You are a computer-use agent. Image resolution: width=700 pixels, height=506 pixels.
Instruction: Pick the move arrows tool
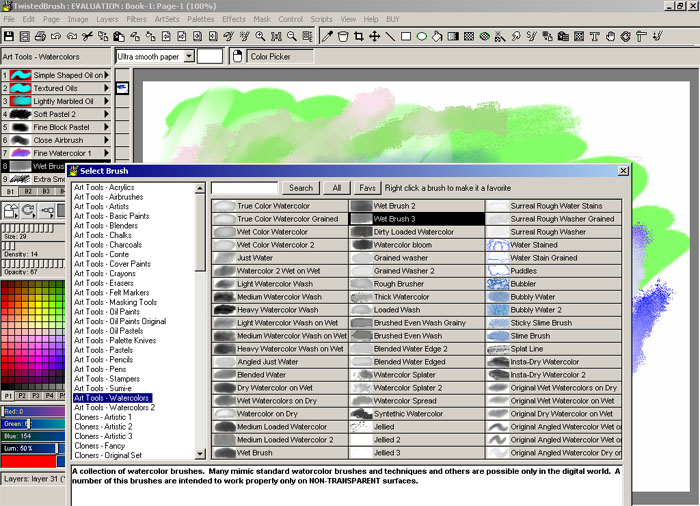[x=375, y=37]
